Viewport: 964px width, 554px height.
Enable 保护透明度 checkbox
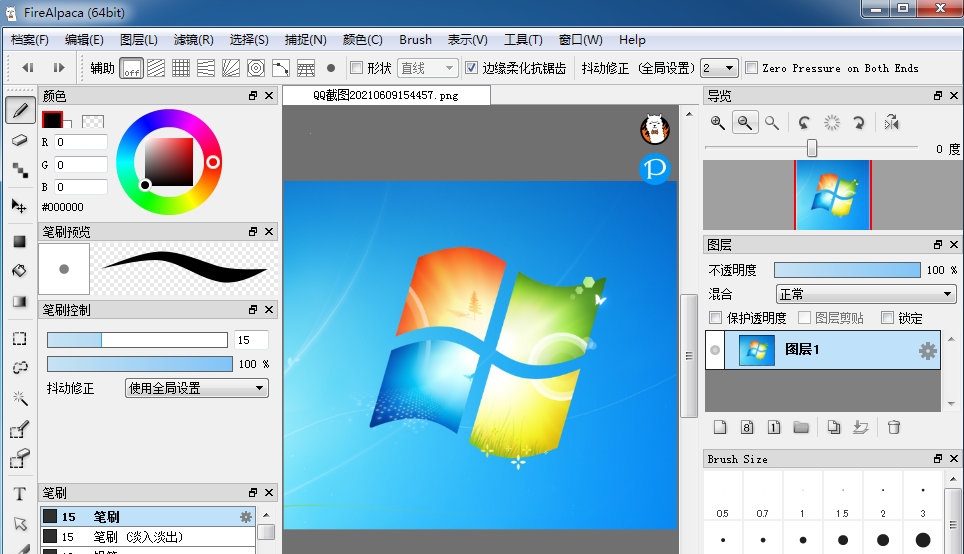(x=715, y=318)
